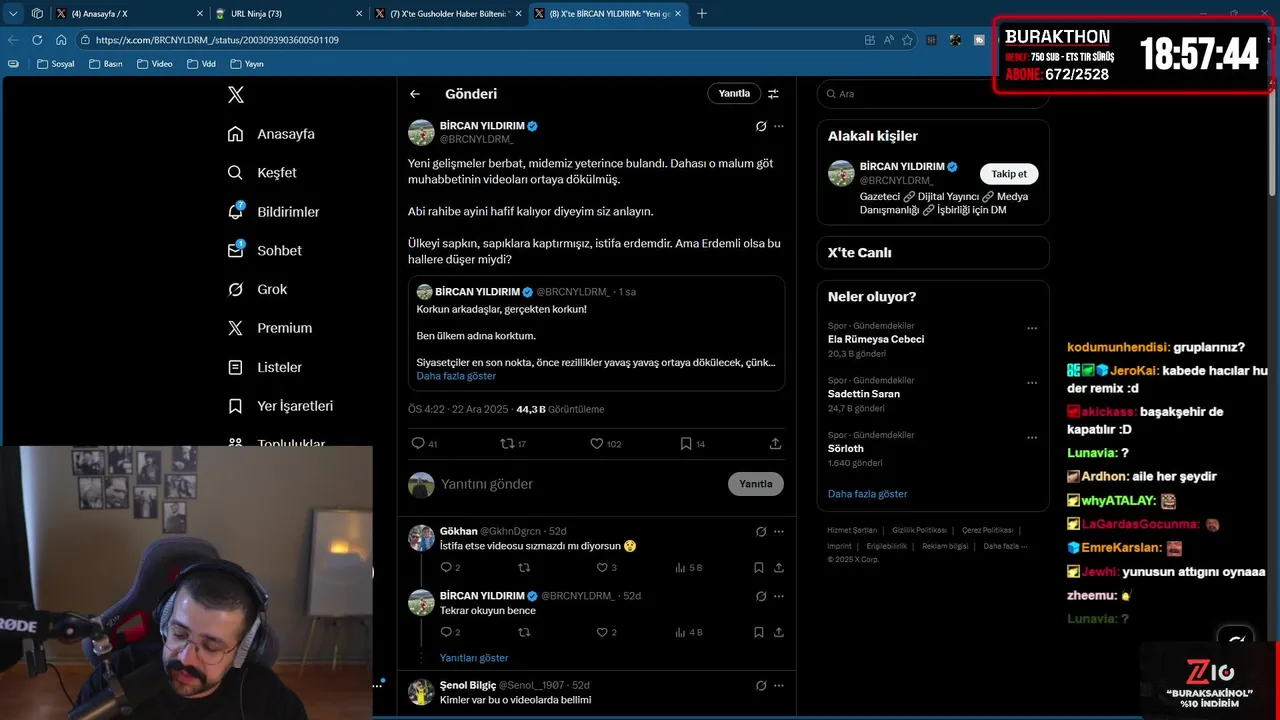This screenshot has height=720, width=1280.
Task: Open Video bookmarks folder
Action: [x=154, y=64]
